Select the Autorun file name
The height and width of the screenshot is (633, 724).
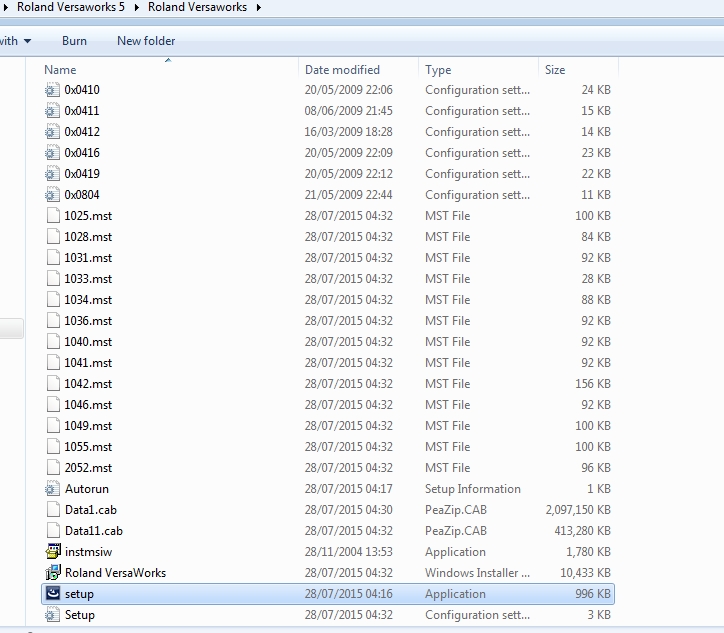pyautogui.click(x=87, y=489)
